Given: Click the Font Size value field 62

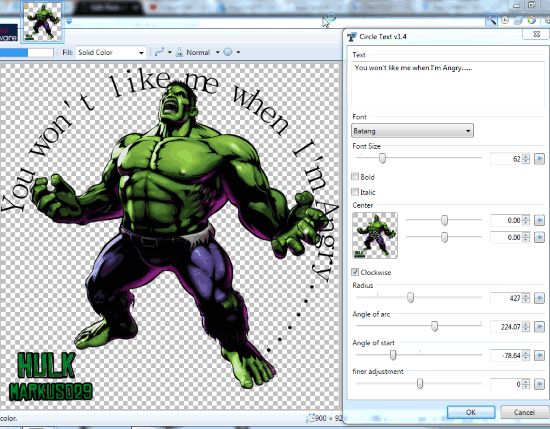Looking at the screenshot, I should click(506, 159).
